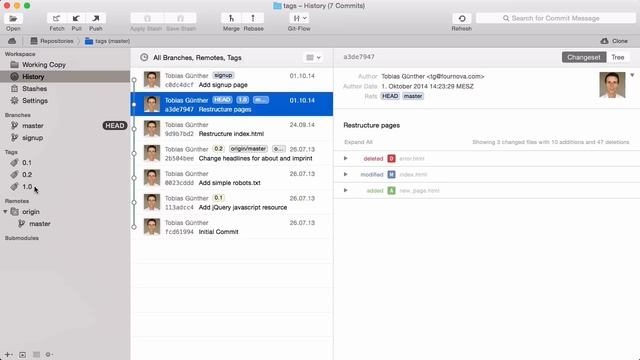Open a repository with the Open icon

coord(13,18)
